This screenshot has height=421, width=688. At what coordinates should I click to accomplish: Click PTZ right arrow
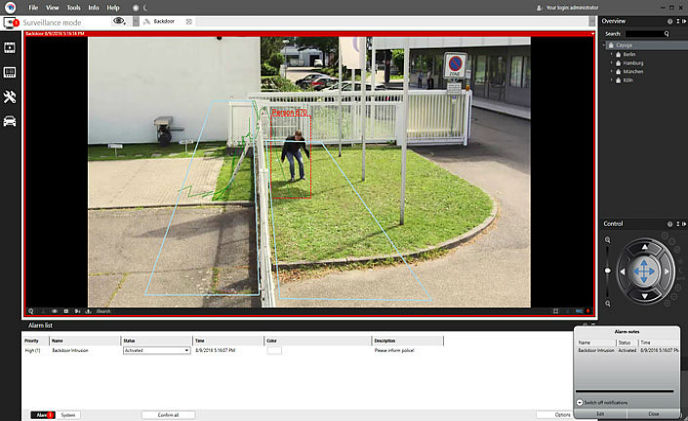[667, 272]
